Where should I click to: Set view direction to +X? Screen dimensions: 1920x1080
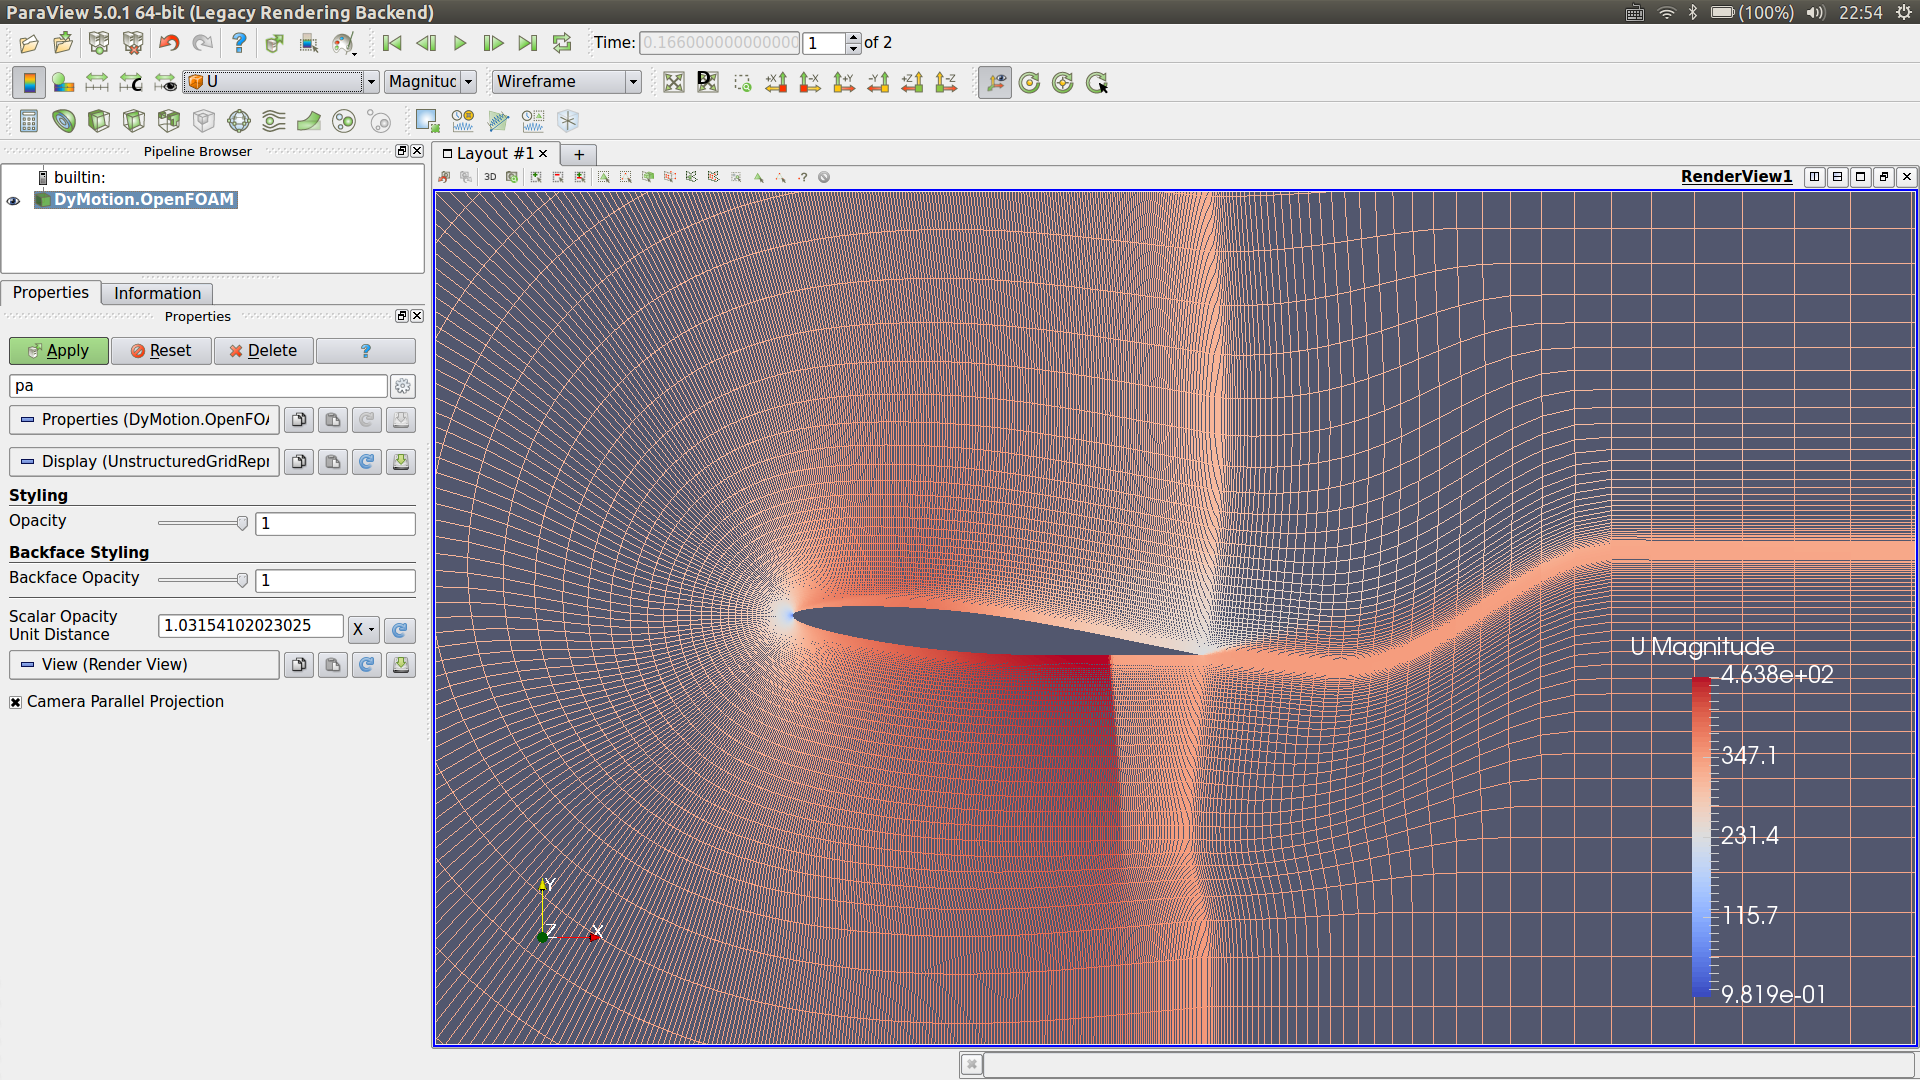coord(776,82)
